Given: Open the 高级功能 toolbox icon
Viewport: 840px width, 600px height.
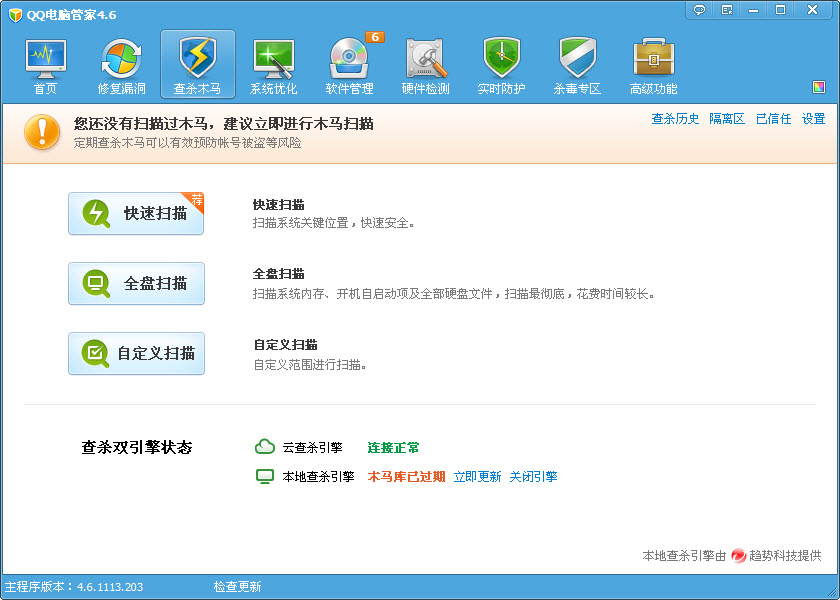Looking at the screenshot, I should point(654,58).
